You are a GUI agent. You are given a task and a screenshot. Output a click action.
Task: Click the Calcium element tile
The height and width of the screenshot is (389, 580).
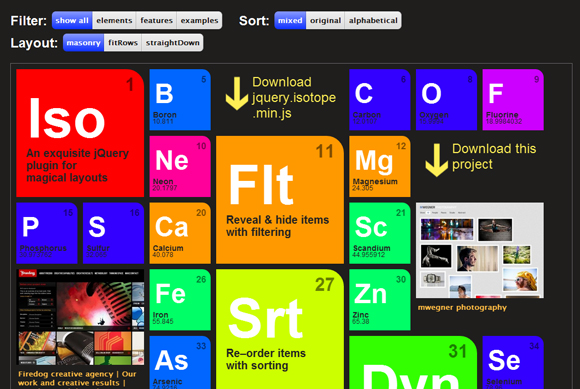180,233
